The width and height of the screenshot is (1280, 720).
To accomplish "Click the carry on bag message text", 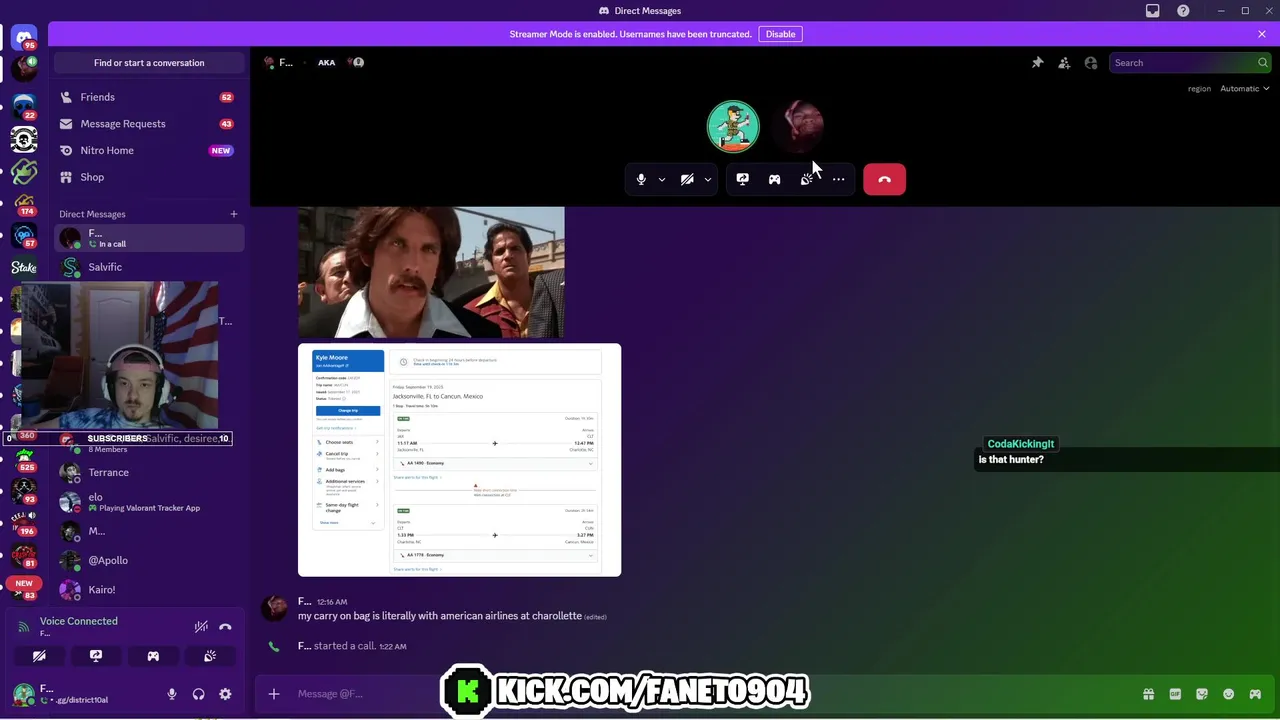I will (440, 616).
